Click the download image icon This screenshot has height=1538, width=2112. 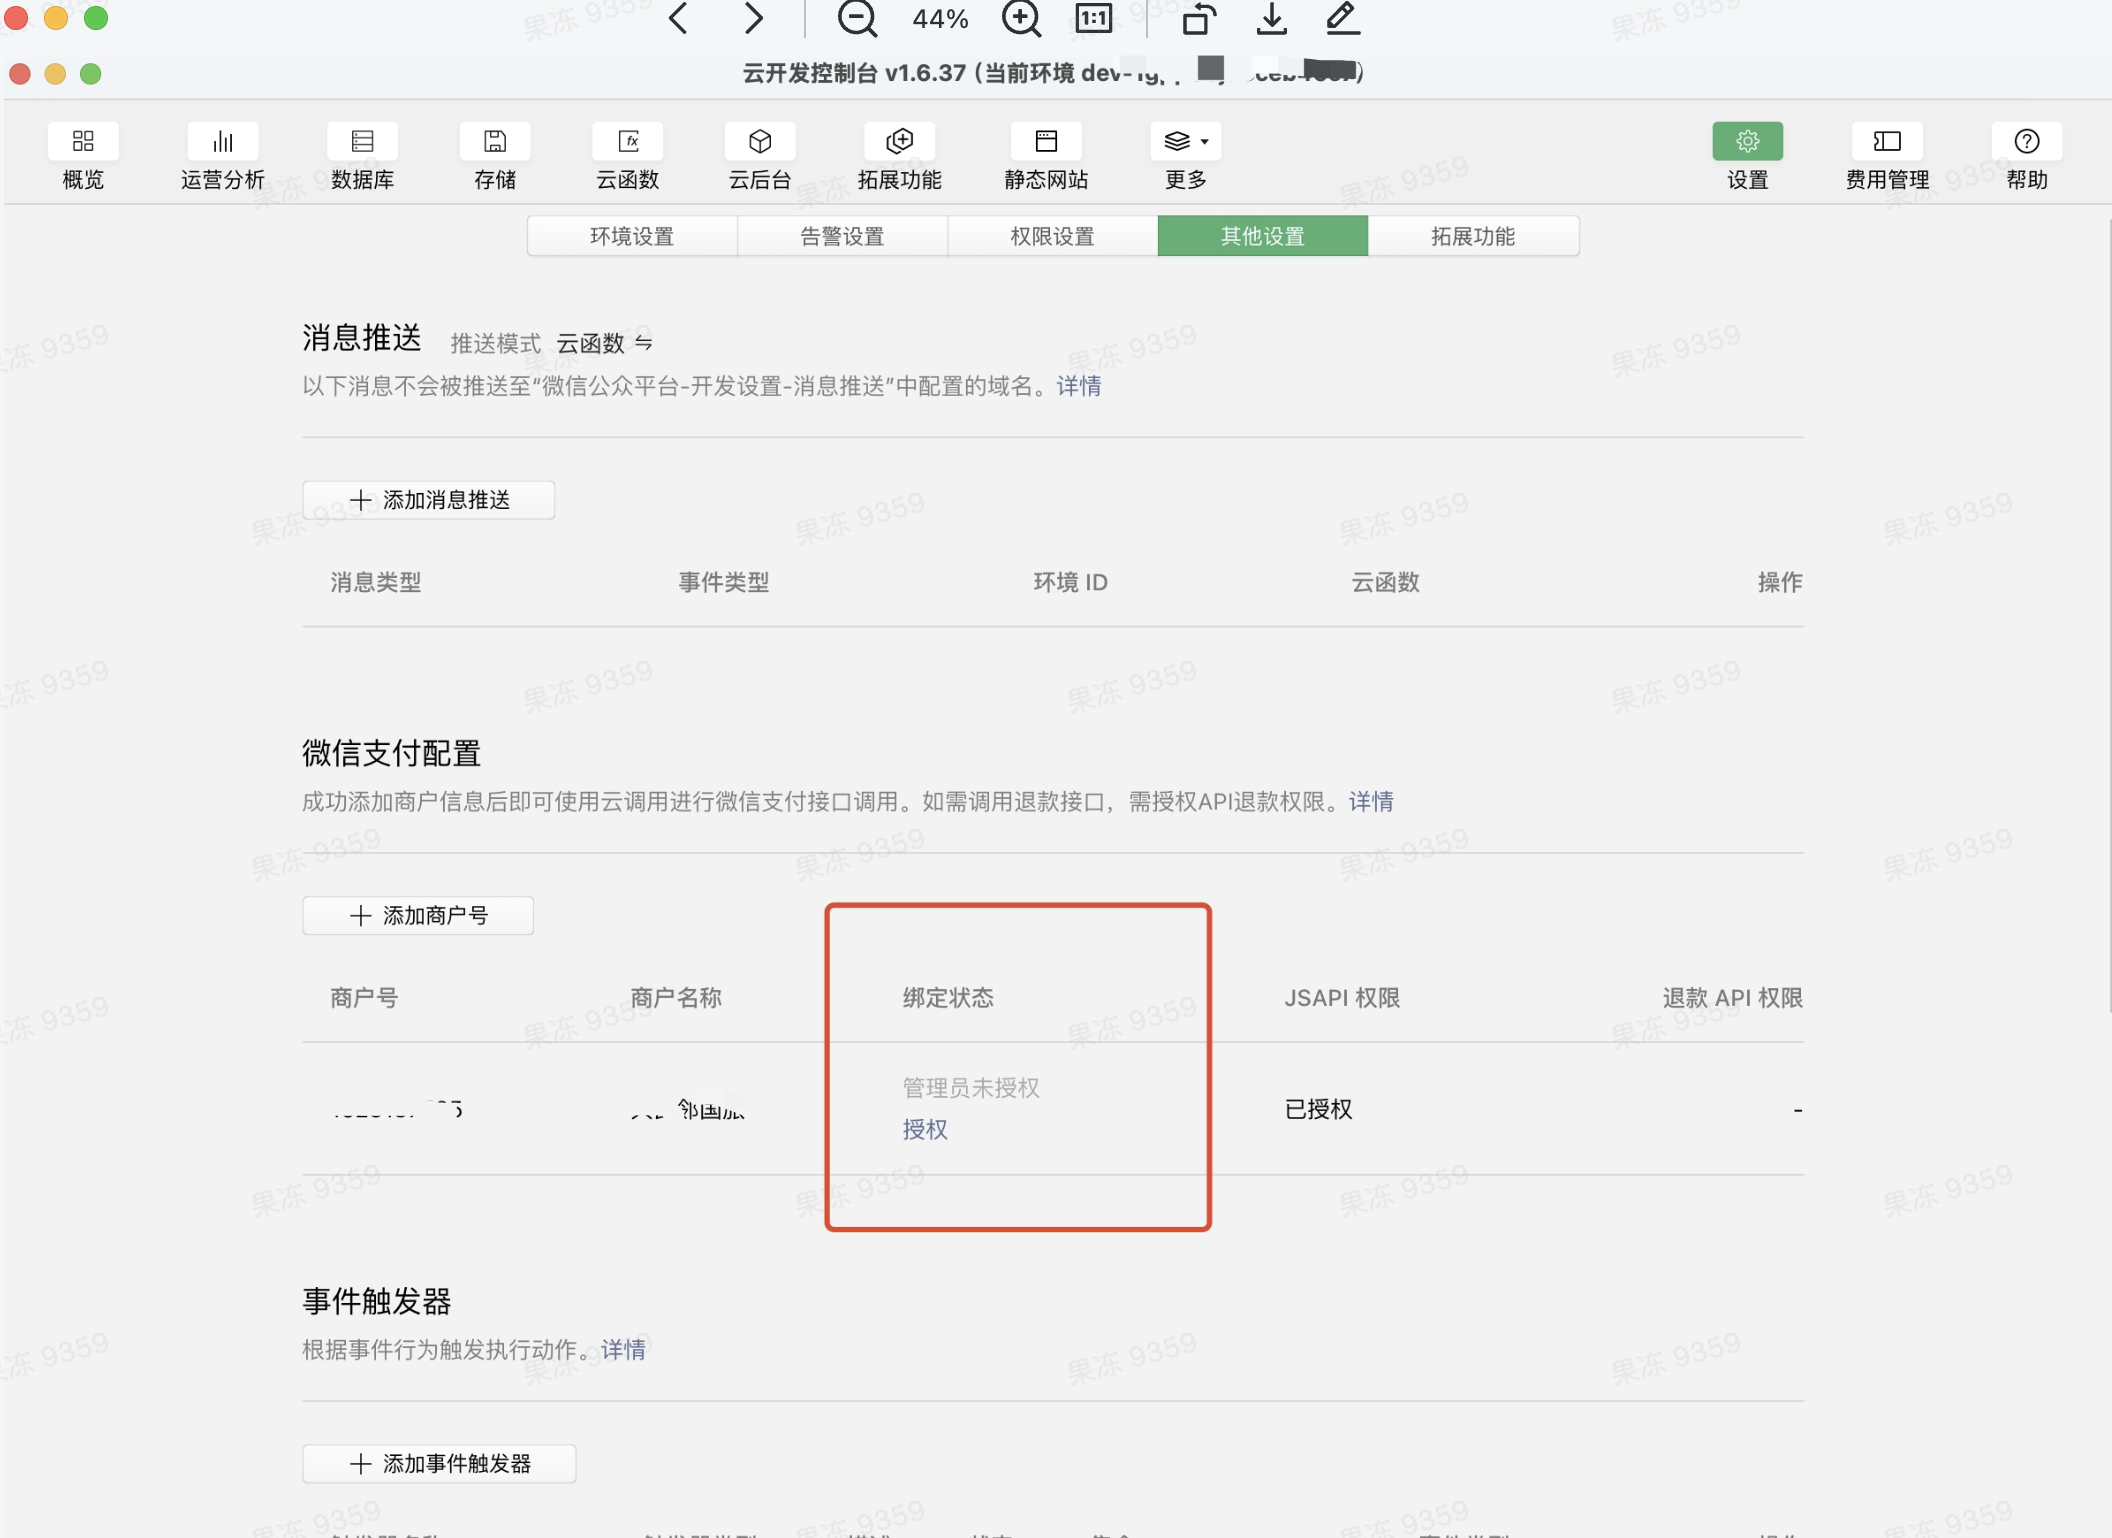click(1271, 18)
